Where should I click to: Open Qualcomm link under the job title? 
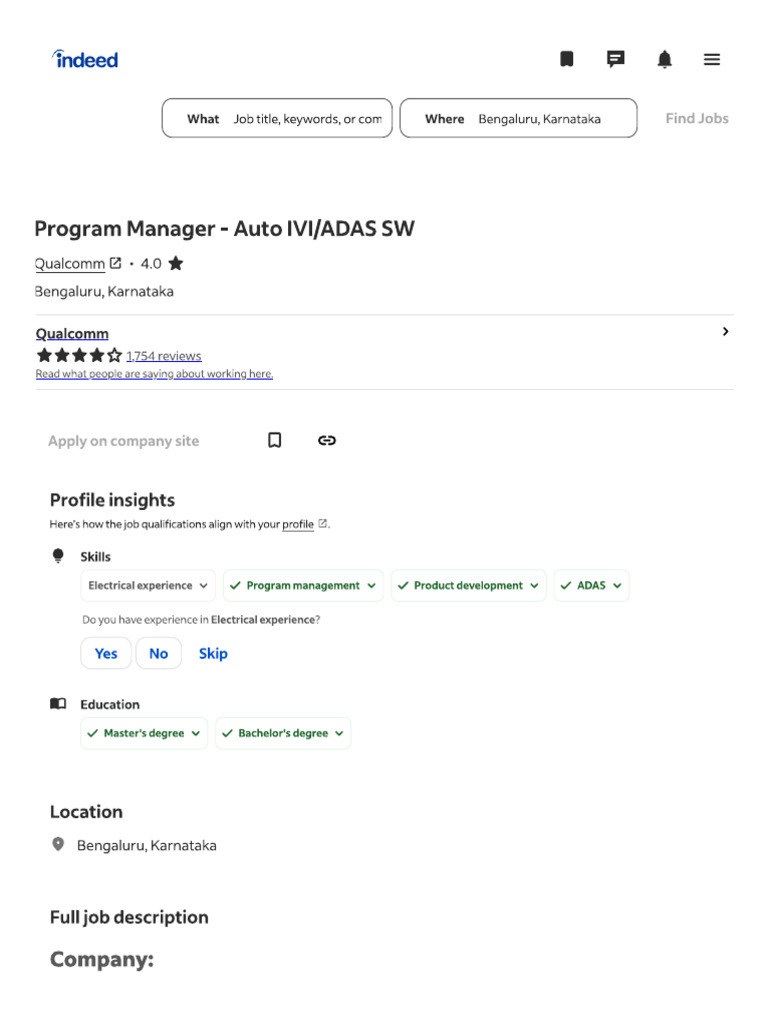pyautogui.click(x=69, y=264)
